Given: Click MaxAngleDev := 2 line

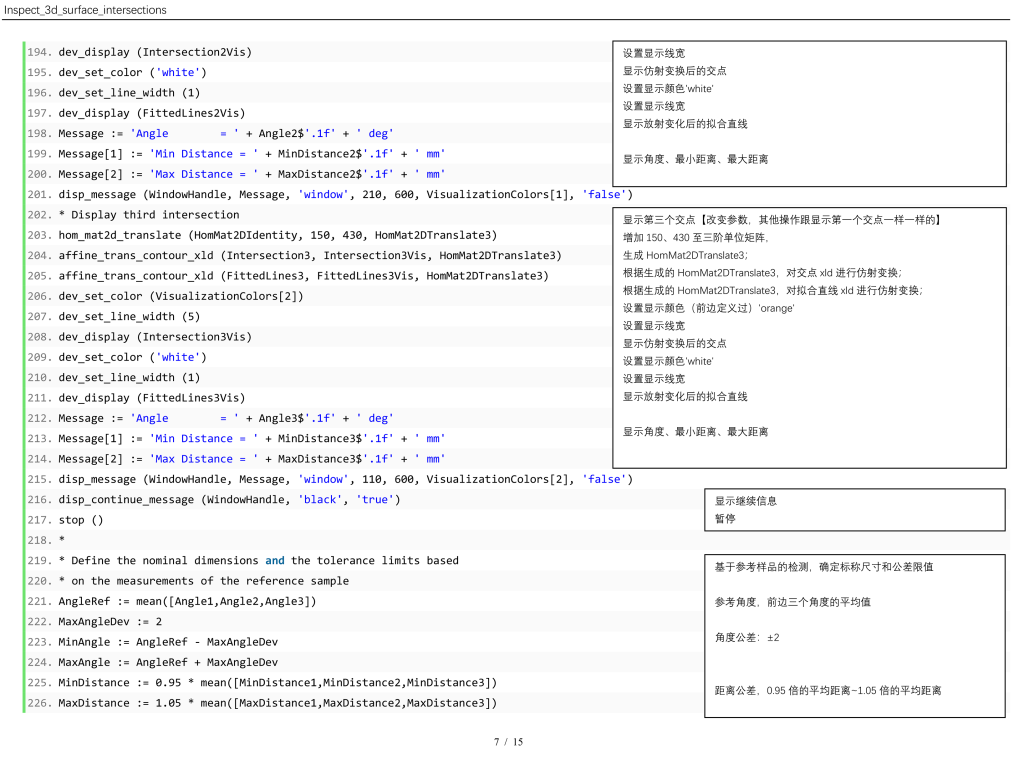Looking at the screenshot, I should pyautogui.click(x=110, y=622).
